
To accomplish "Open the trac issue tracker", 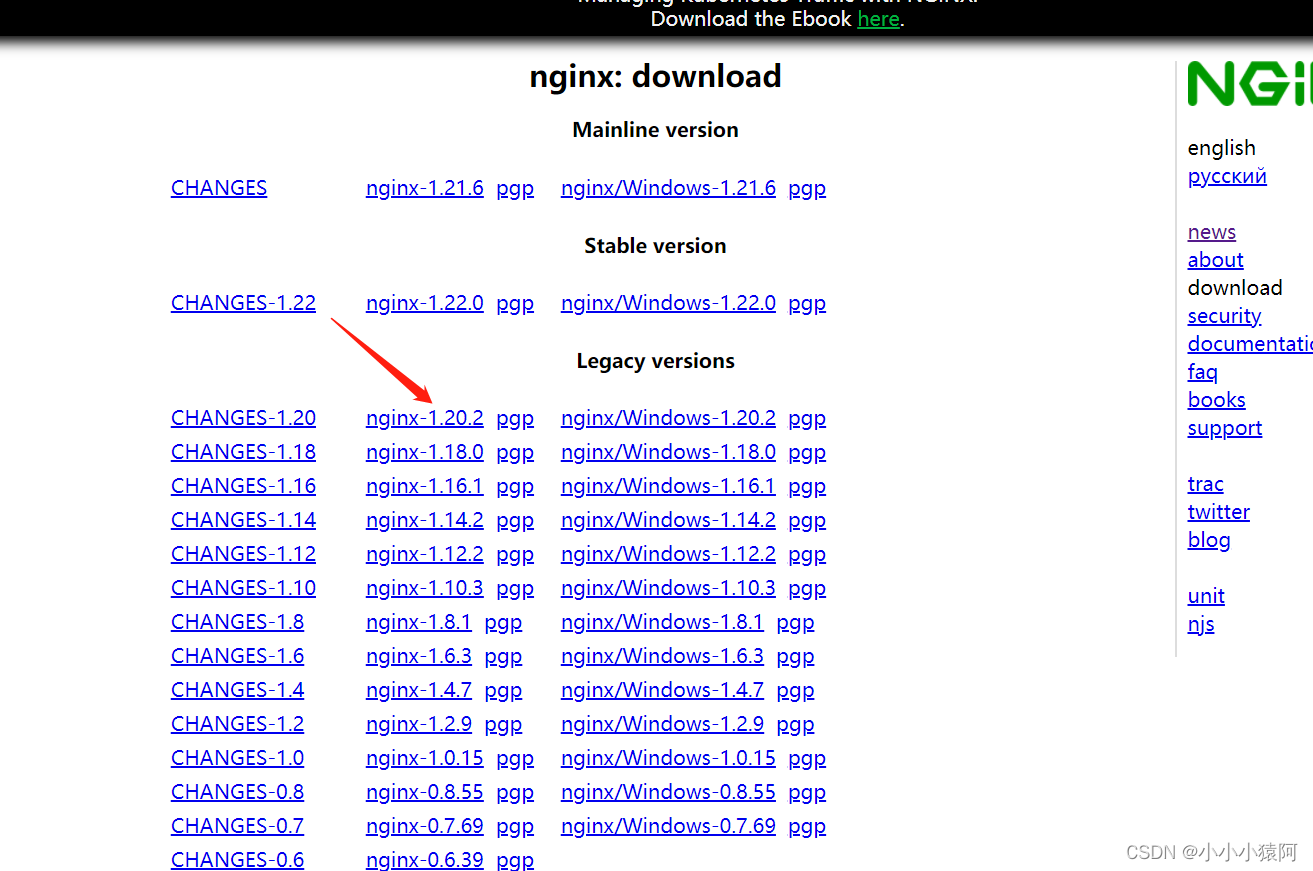I will [x=1205, y=483].
